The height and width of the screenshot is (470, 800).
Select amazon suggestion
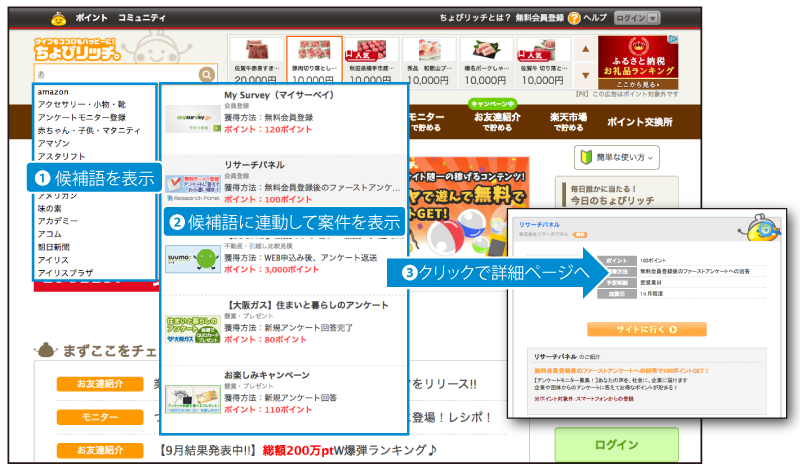tap(53, 92)
